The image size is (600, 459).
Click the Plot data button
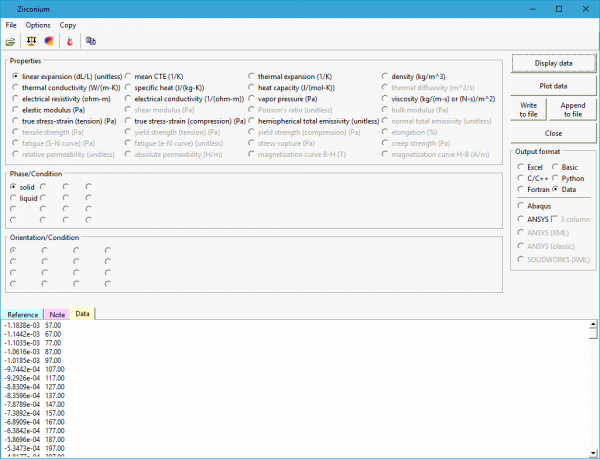(553, 86)
